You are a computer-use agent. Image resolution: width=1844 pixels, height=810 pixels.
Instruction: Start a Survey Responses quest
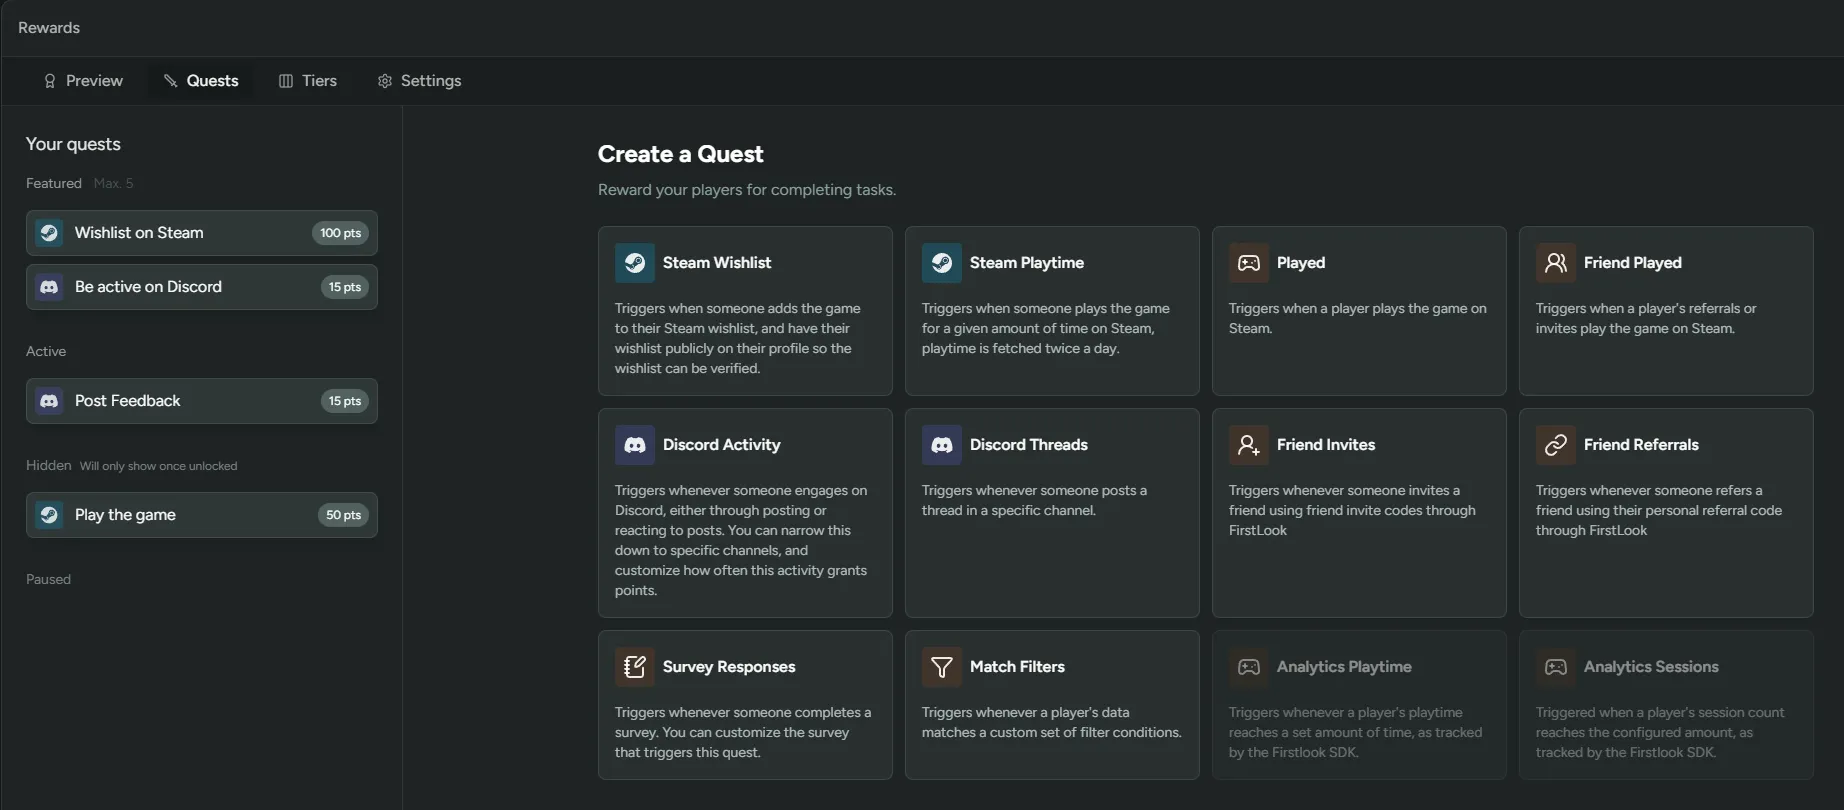(745, 705)
